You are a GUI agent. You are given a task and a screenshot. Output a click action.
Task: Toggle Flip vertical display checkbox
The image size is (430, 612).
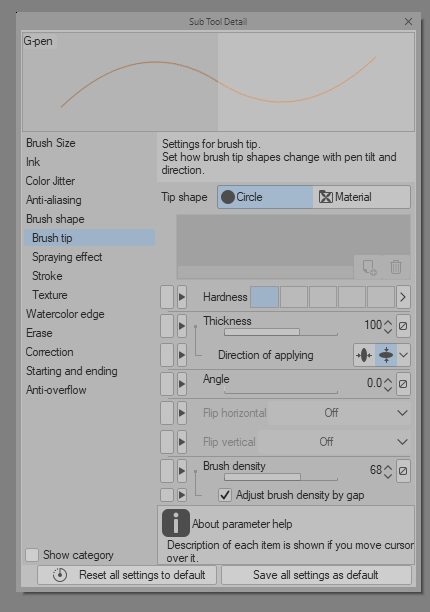(167, 442)
